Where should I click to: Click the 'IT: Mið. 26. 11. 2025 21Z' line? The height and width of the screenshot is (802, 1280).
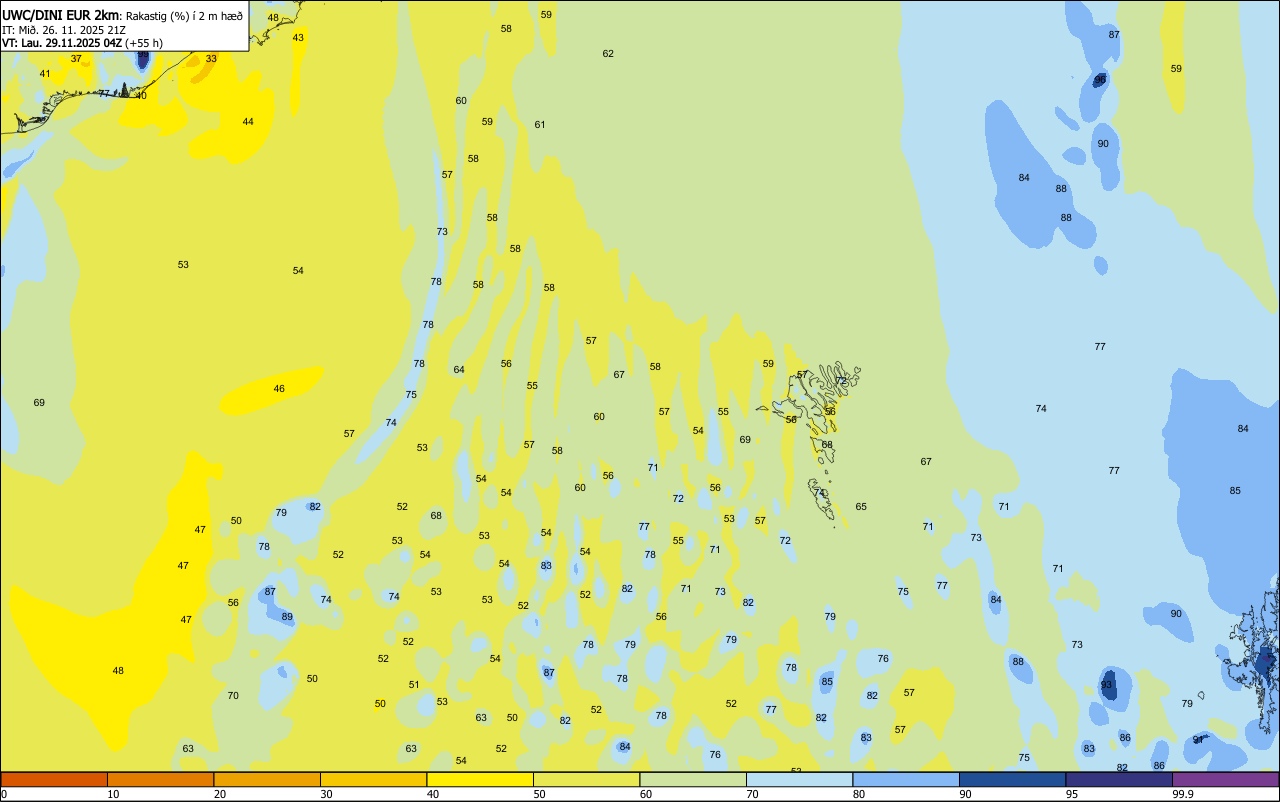point(64,29)
